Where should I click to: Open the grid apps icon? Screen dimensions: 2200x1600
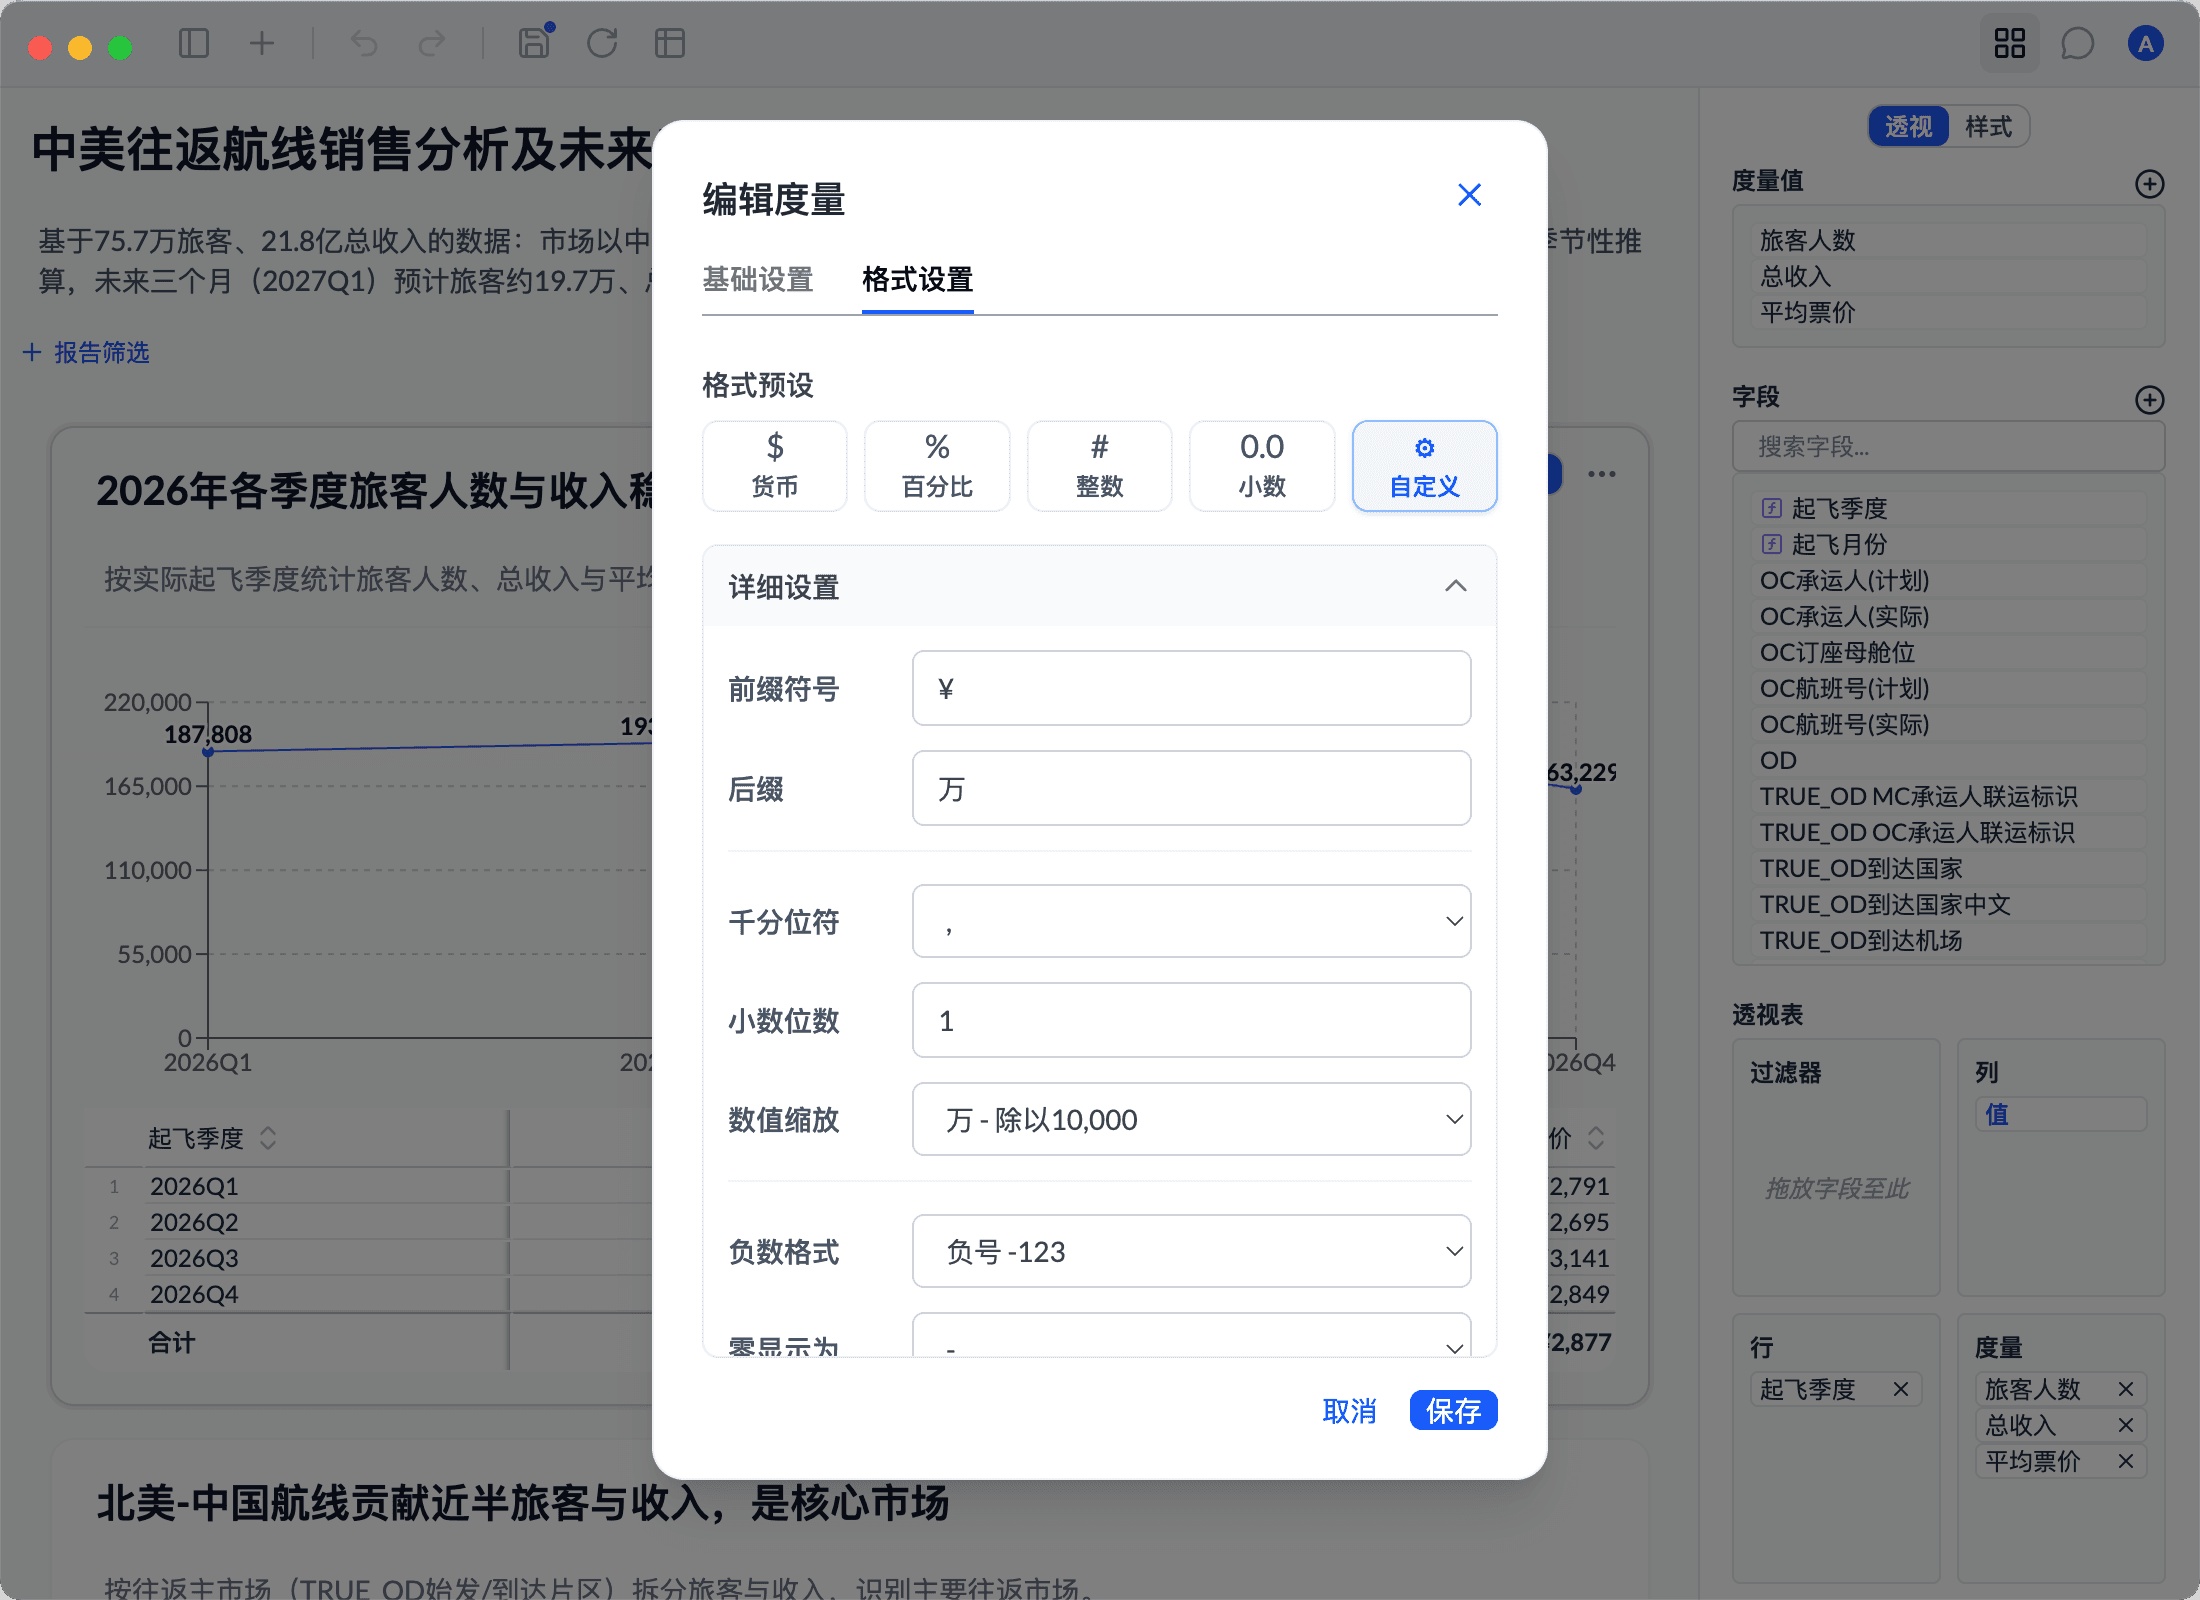click(x=2009, y=43)
